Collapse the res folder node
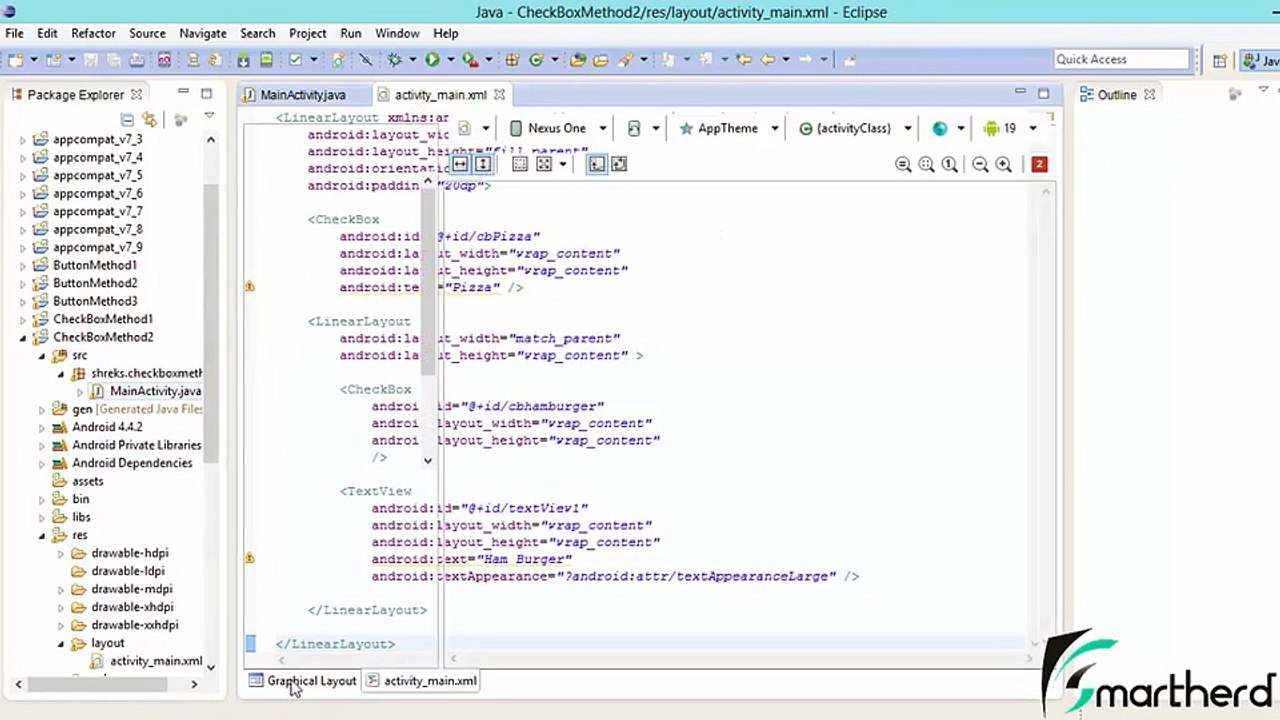The height and width of the screenshot is (720, 1280). point(42,536)
